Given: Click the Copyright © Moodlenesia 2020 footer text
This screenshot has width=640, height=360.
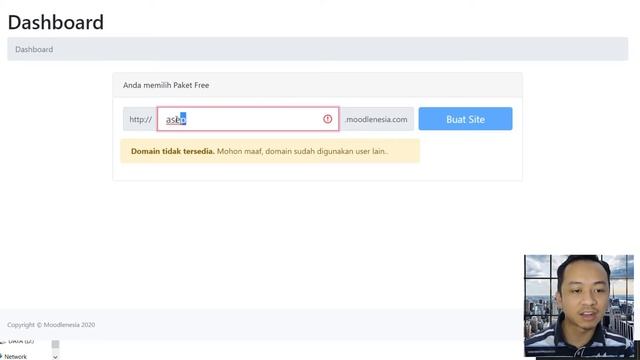Looking at the screenshot, I should (x=51, y=325).
